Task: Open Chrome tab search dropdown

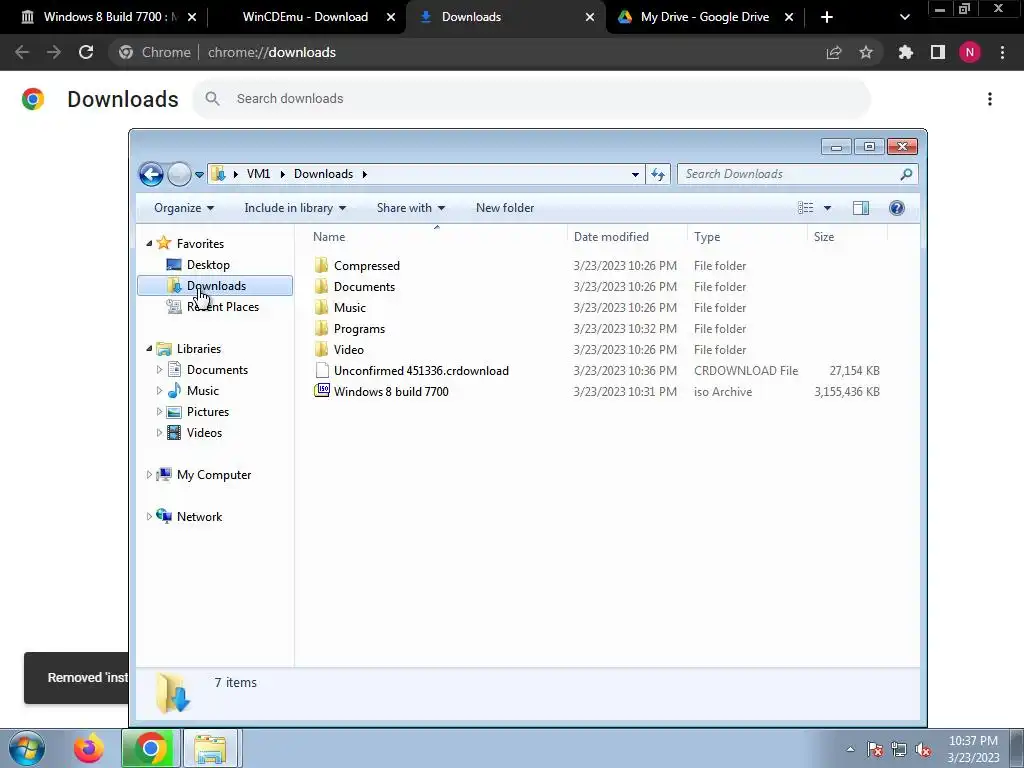Action: coord(904,17)
